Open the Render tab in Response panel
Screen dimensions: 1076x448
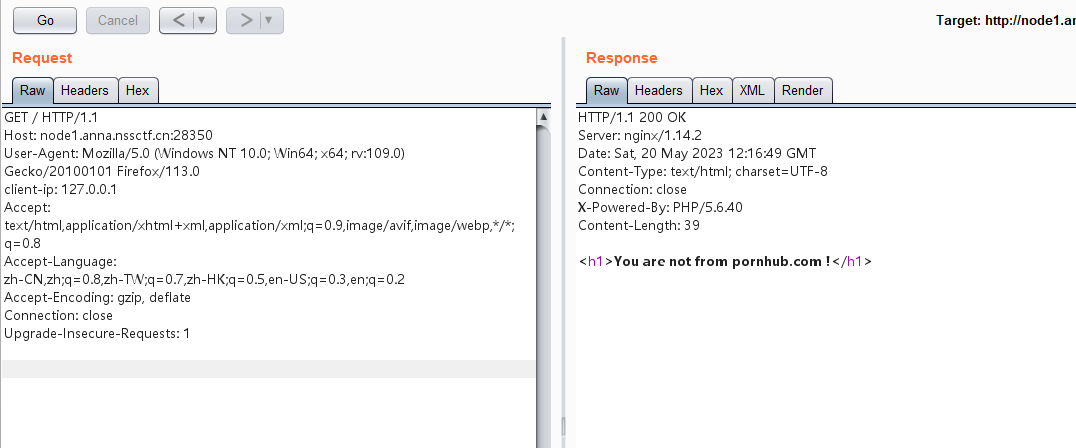(803, 91)
